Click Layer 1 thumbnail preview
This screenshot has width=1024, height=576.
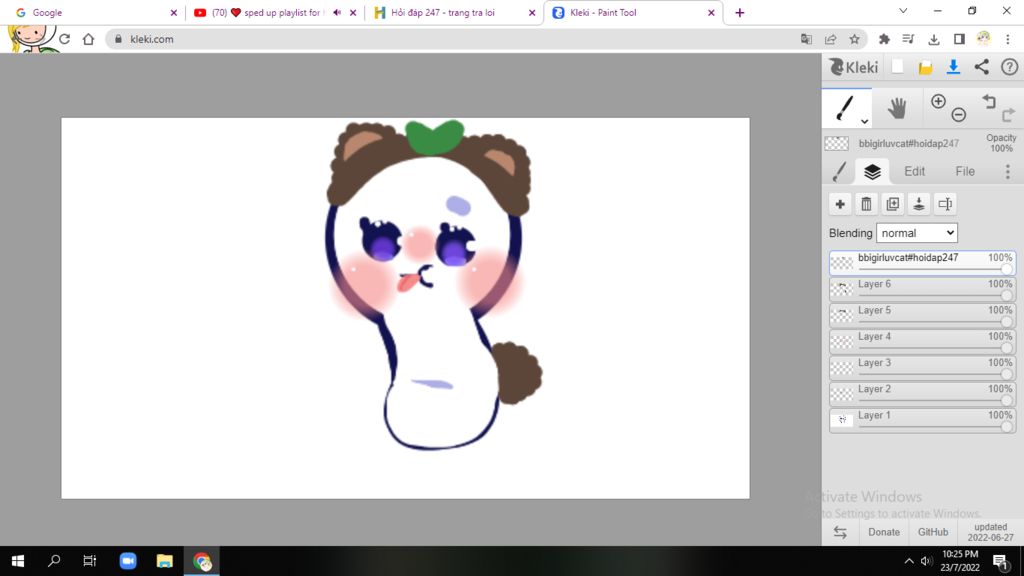(842, 419)
